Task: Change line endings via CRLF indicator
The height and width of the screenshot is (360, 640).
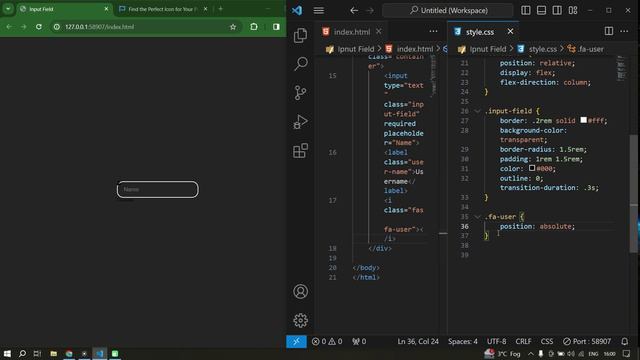Action: pos(523,341)
